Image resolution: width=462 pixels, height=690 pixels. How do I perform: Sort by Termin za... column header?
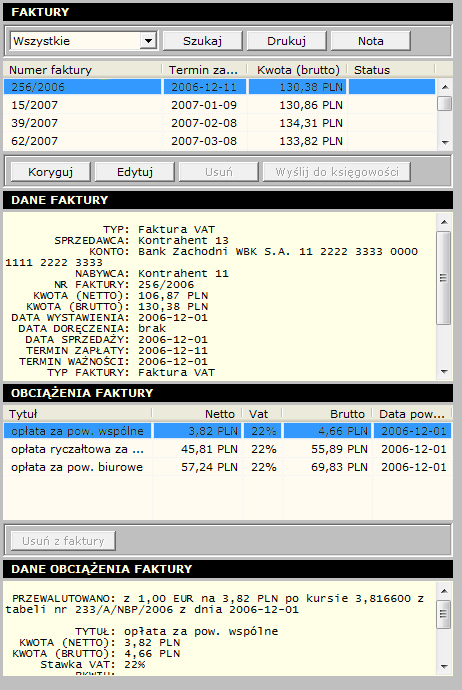(x=204, y=70)
